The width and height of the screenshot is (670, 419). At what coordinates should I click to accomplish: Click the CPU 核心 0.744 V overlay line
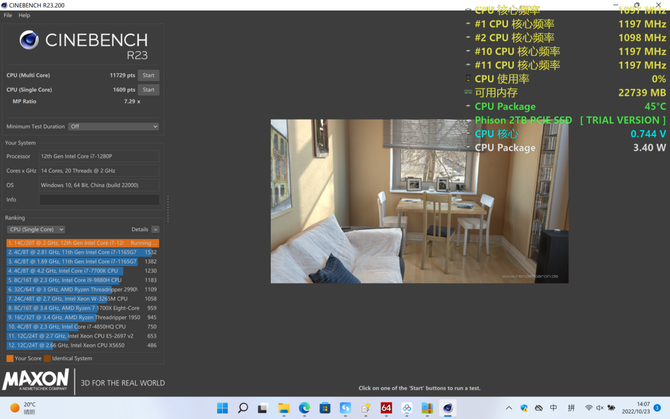point(566,134)
